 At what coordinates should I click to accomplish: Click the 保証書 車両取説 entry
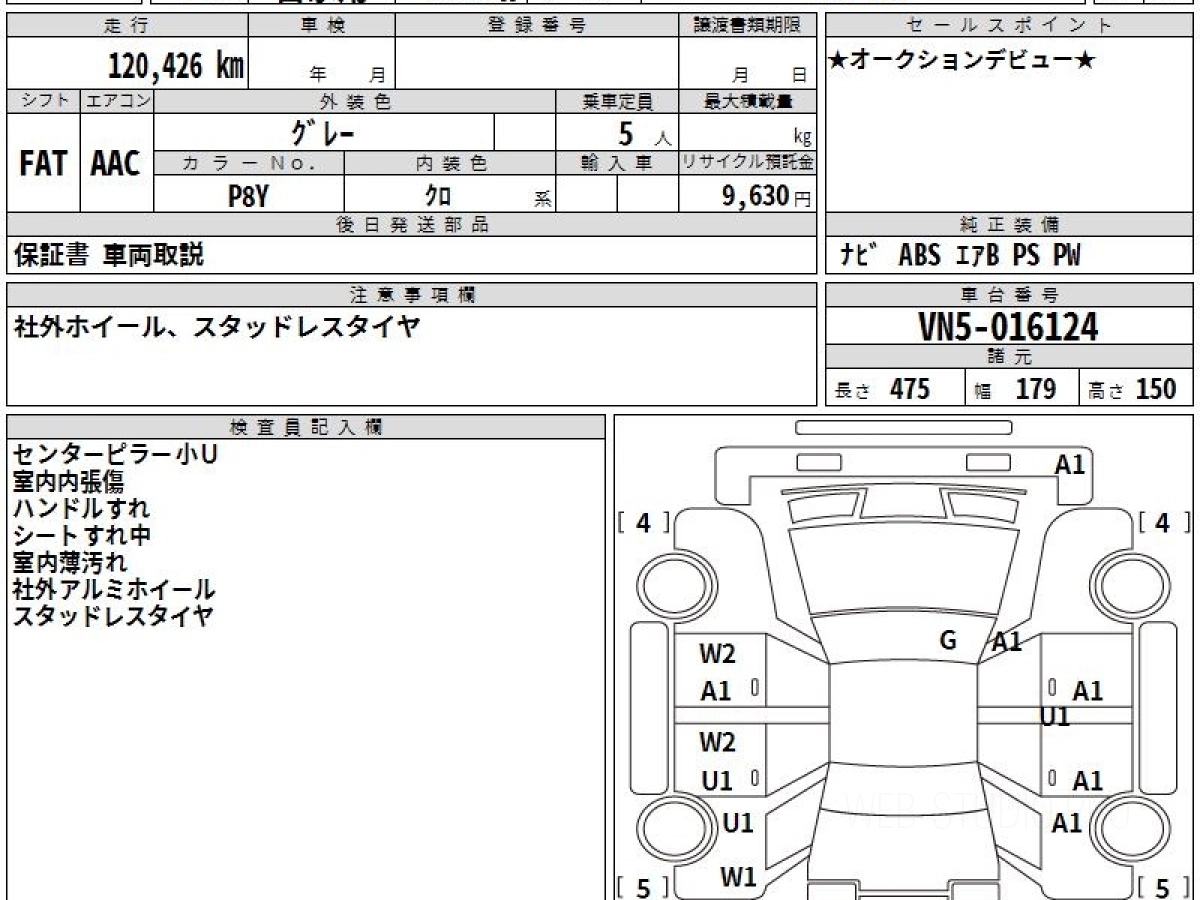pyautogui.click(x=109, y=255)
